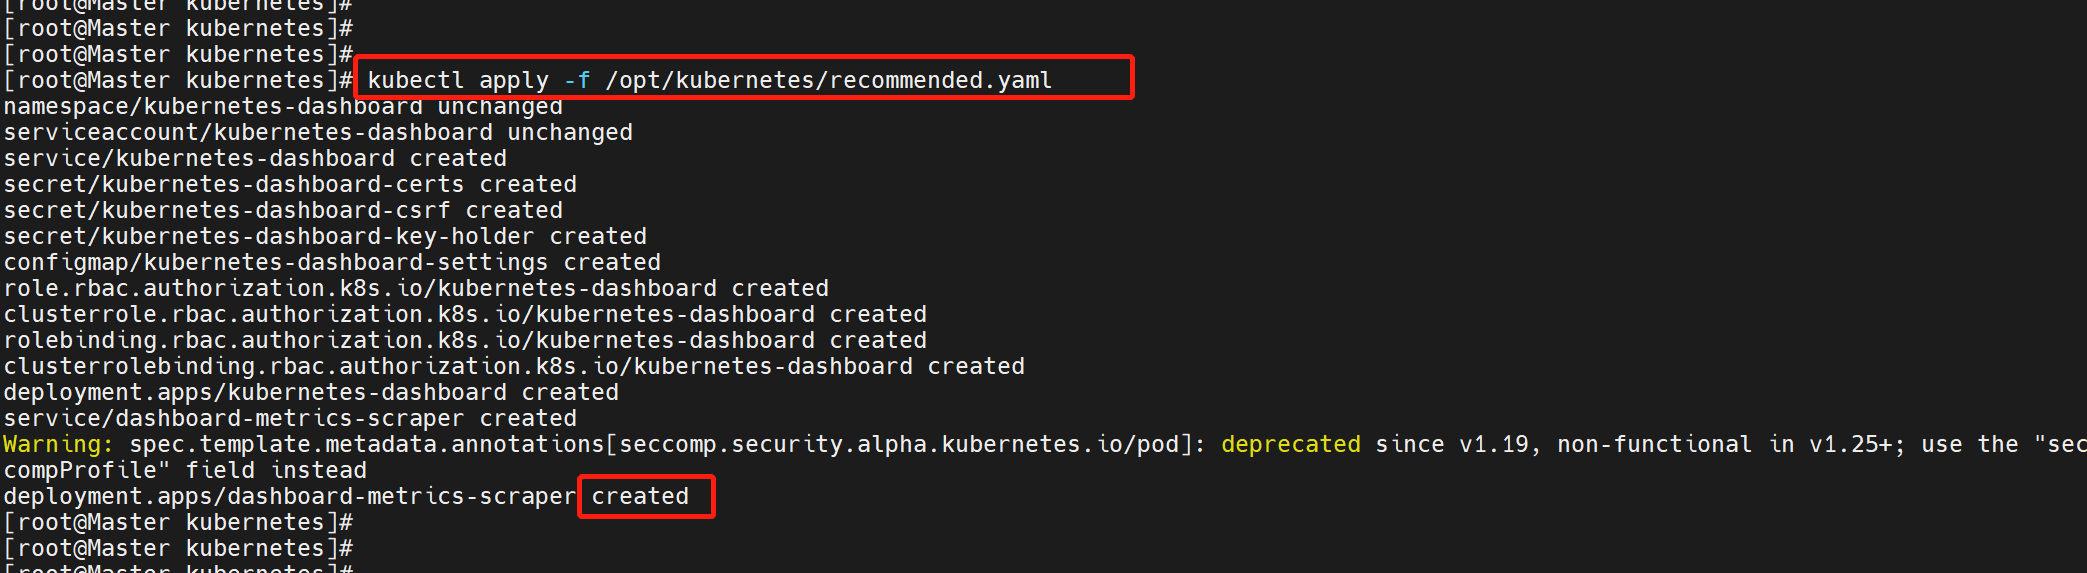
Task: Click the 'clusterrole.rbac.authorization.k8s.io' output line
Action: [465, 314]
